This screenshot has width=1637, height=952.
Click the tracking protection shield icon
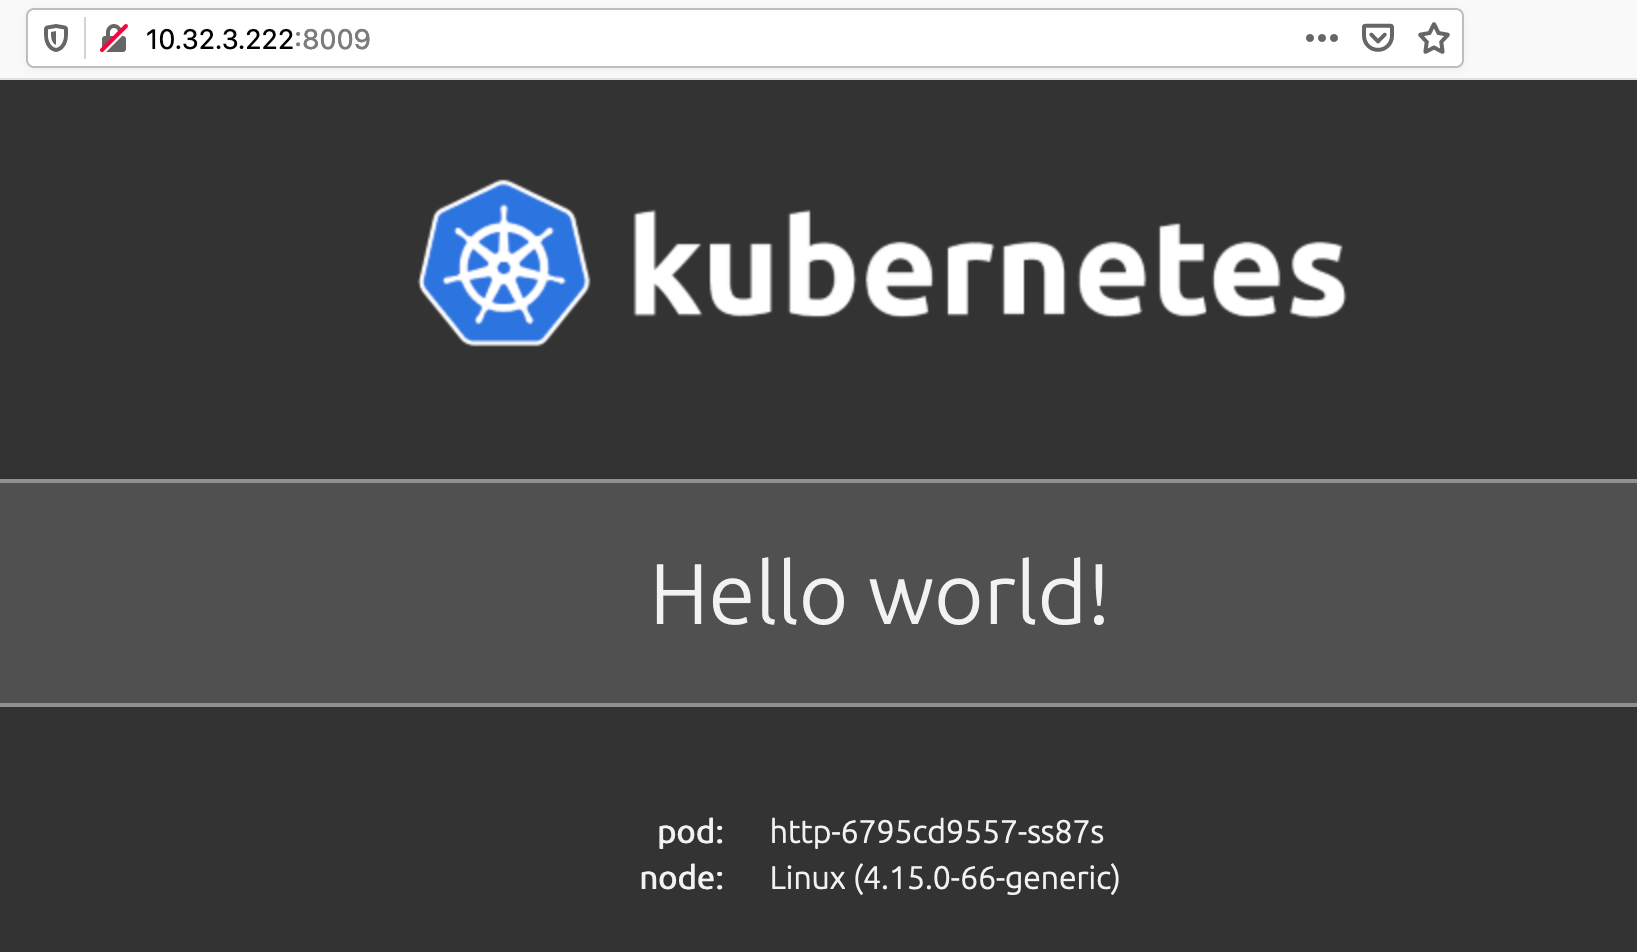pyautogui.click(x=56, y=39)
